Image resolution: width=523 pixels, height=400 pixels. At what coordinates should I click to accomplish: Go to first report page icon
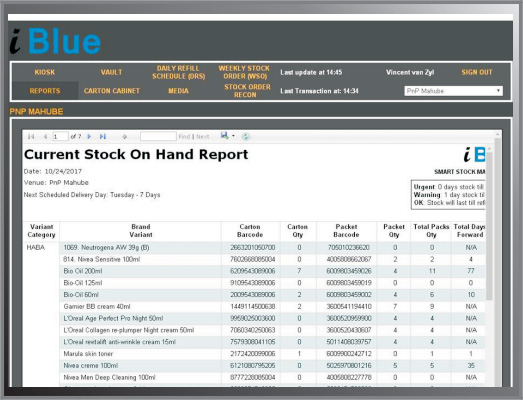[31, 136]
